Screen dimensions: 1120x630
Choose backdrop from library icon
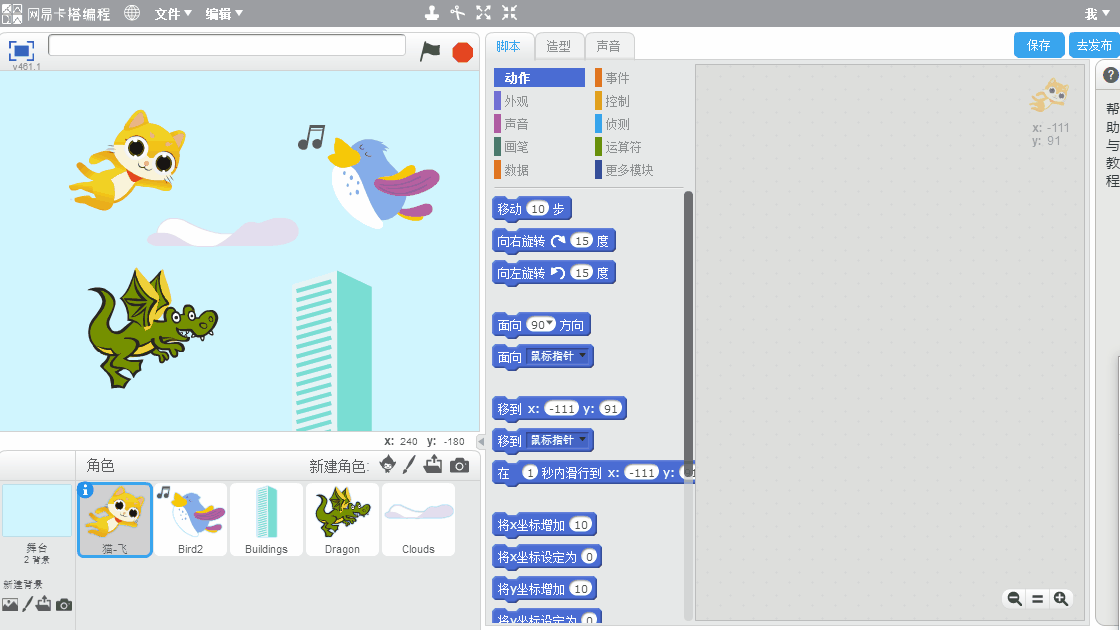(10, 605)
